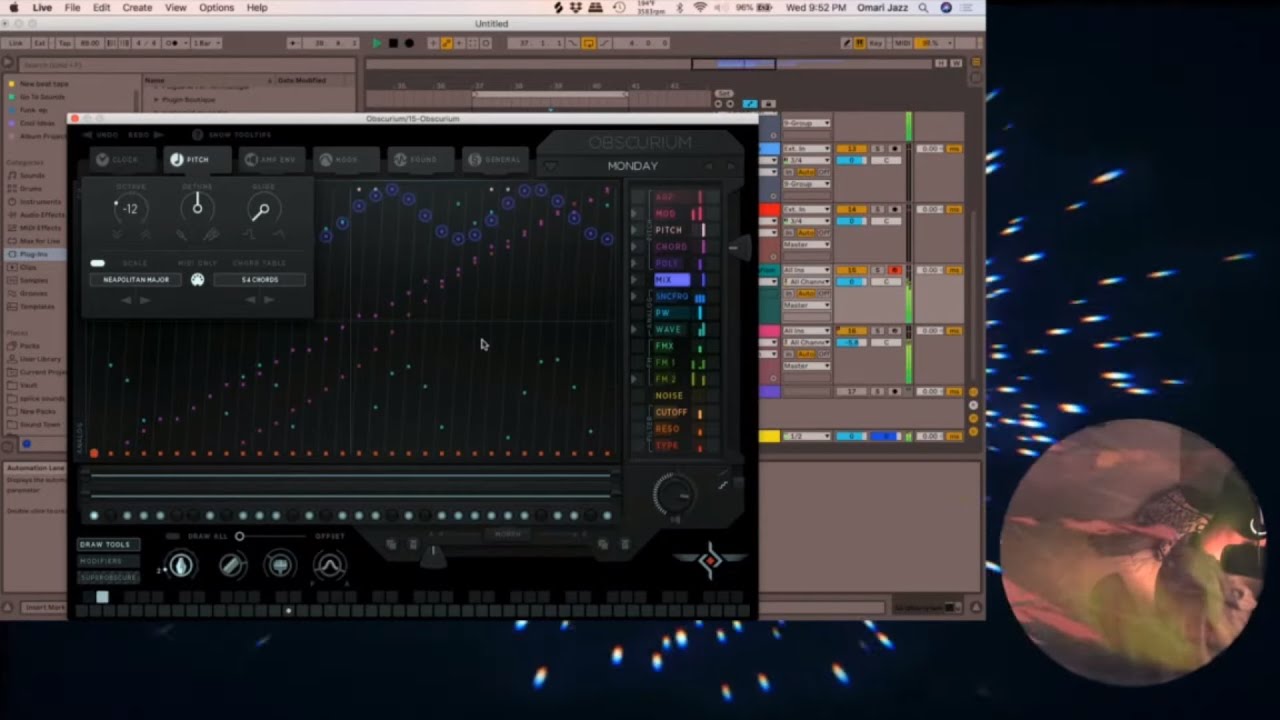The image size is (1280, 720).
Task: Toggle the Scale on/off switch
Action: pyautogui.click(x=97, y=263)
